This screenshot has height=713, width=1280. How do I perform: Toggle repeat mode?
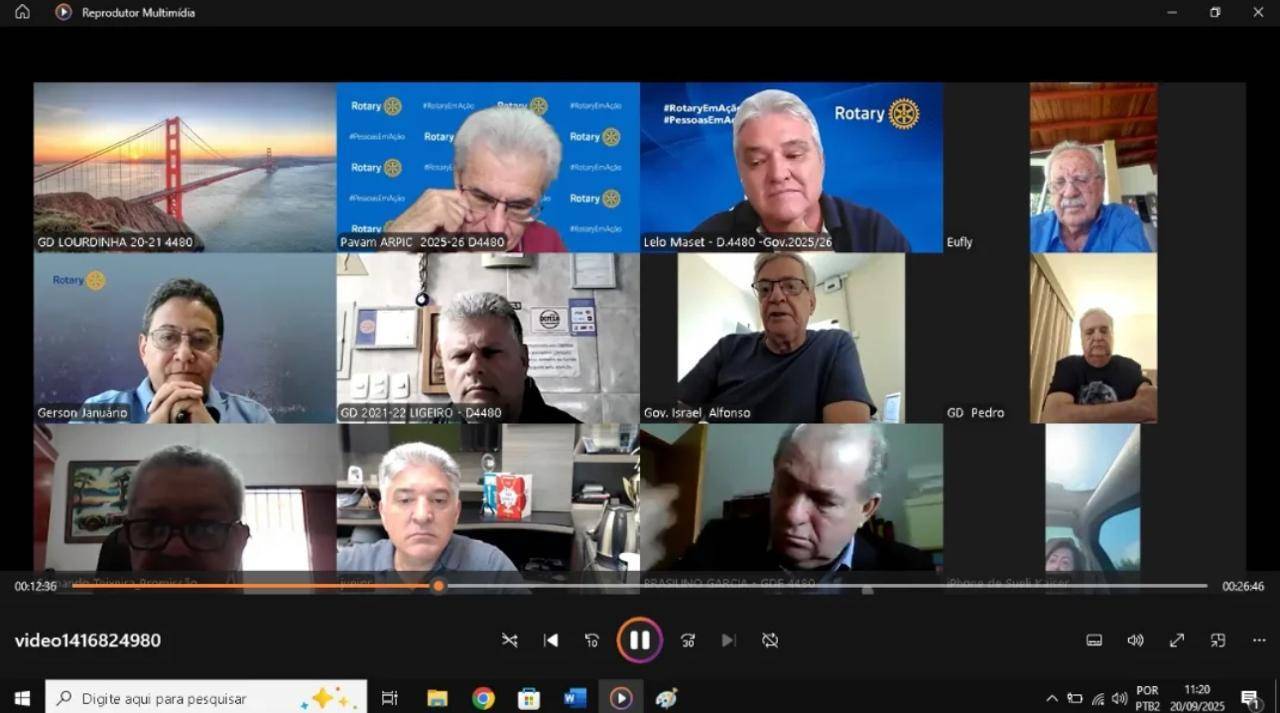click(x=770, y=640)
